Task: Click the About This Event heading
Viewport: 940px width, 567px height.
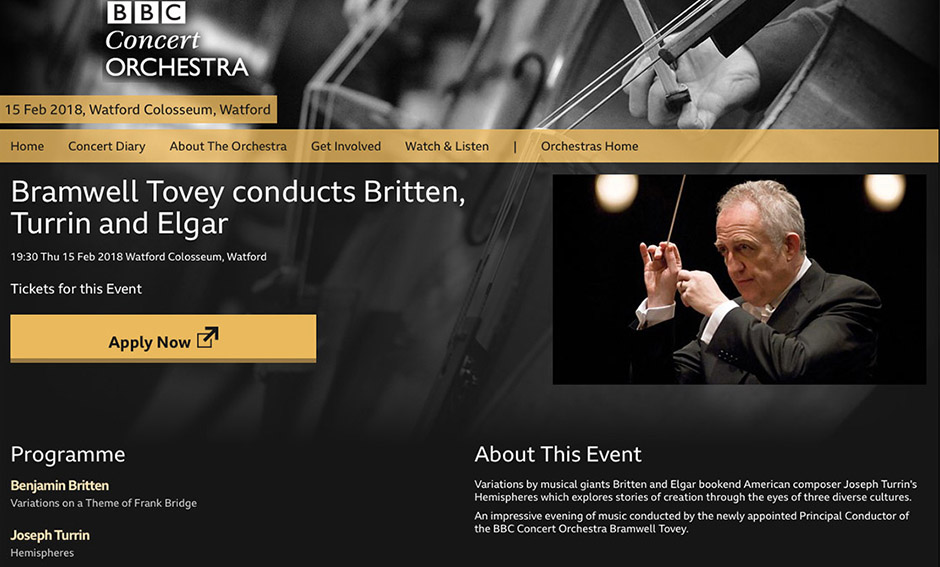Action: 558,454
